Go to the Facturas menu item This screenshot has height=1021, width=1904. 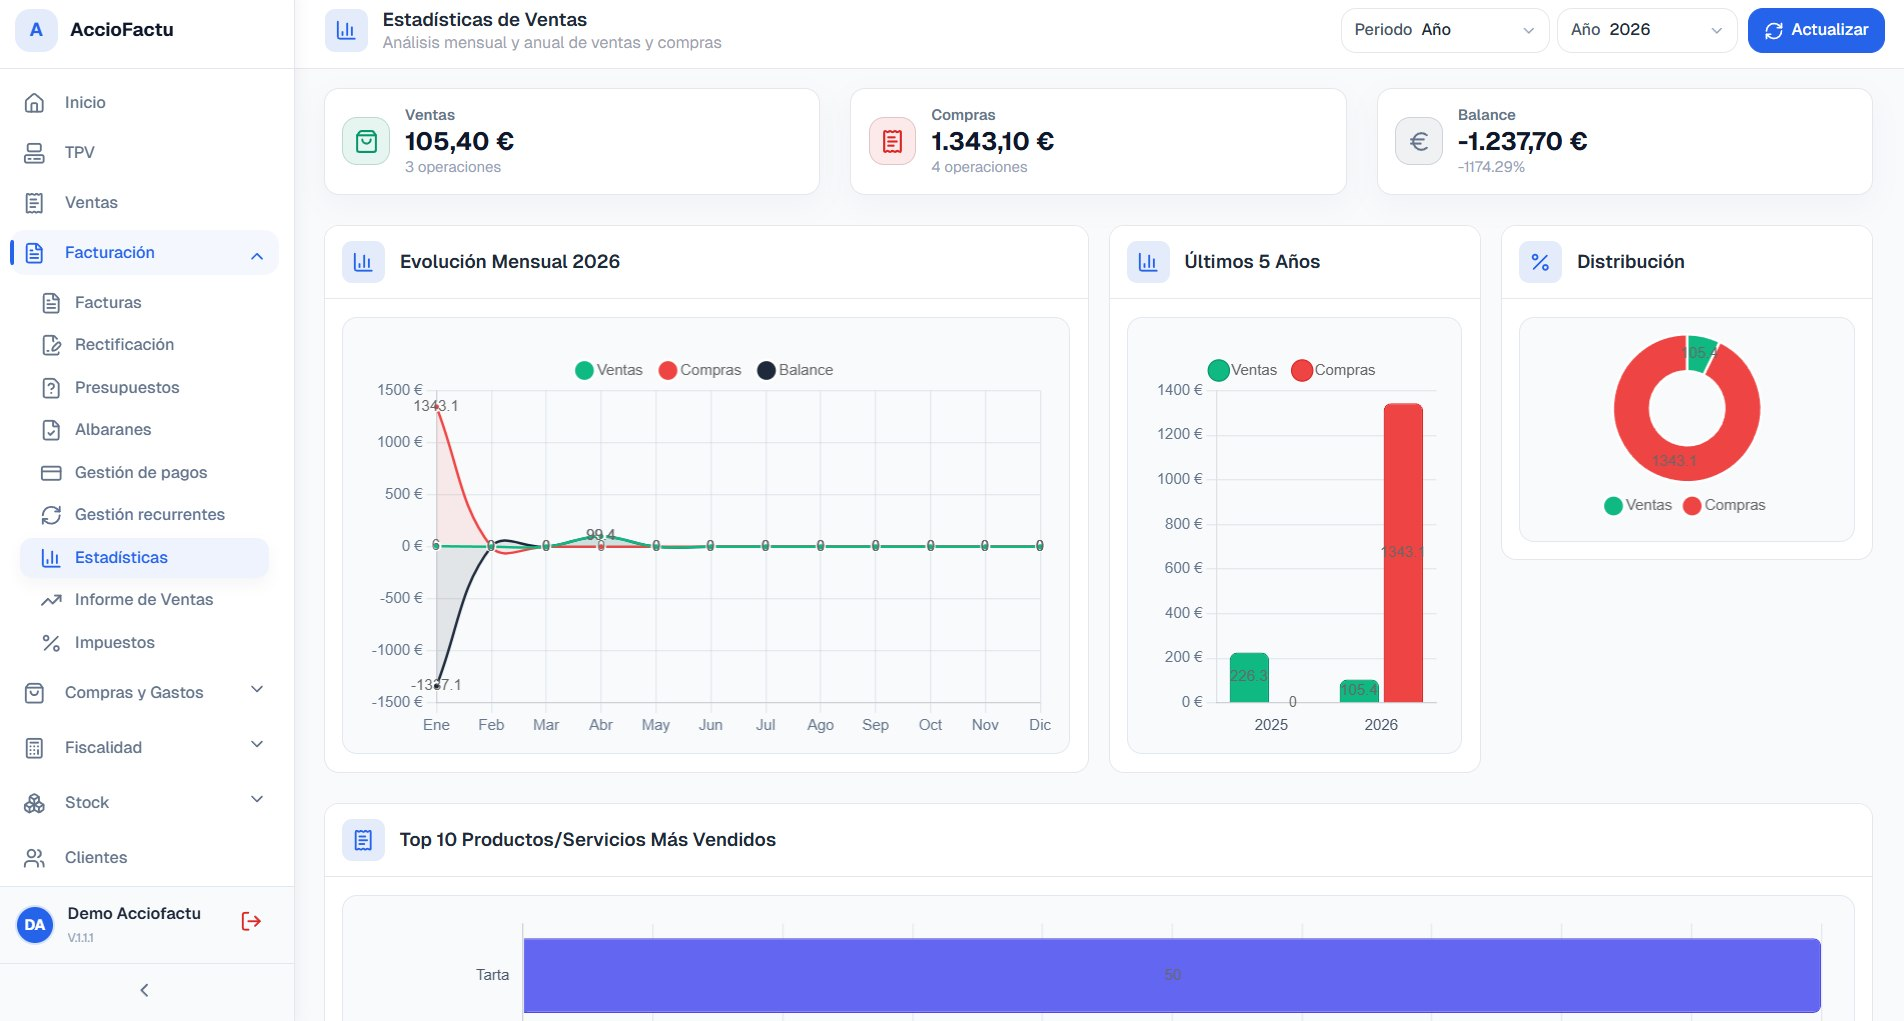click(x=145, y=303)
